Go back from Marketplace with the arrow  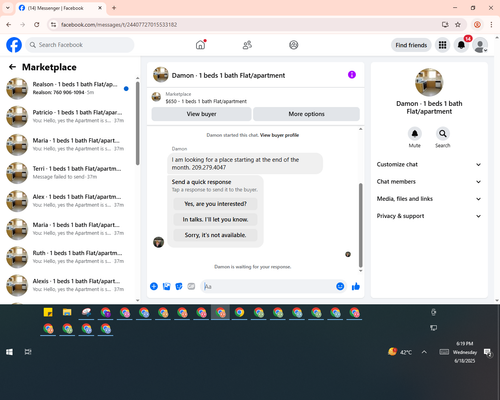coord(12,67)
